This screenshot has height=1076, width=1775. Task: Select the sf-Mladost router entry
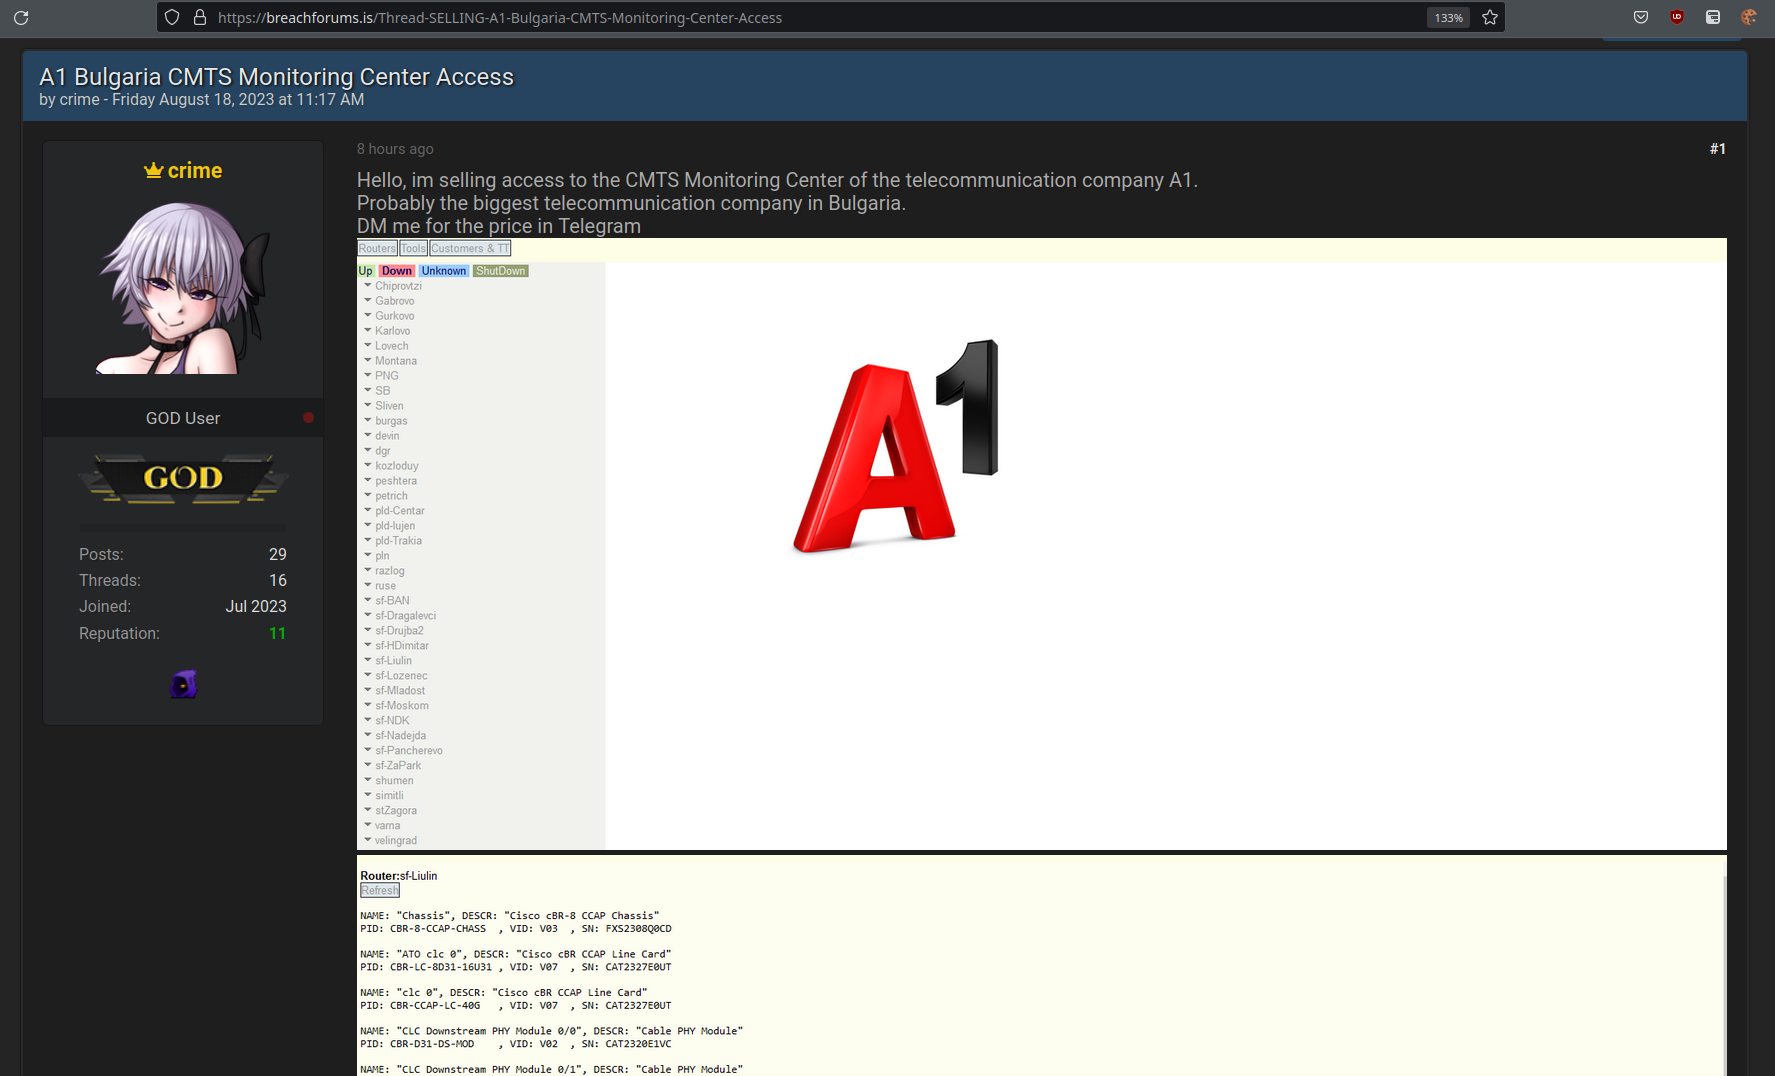[x=400, y=691]
